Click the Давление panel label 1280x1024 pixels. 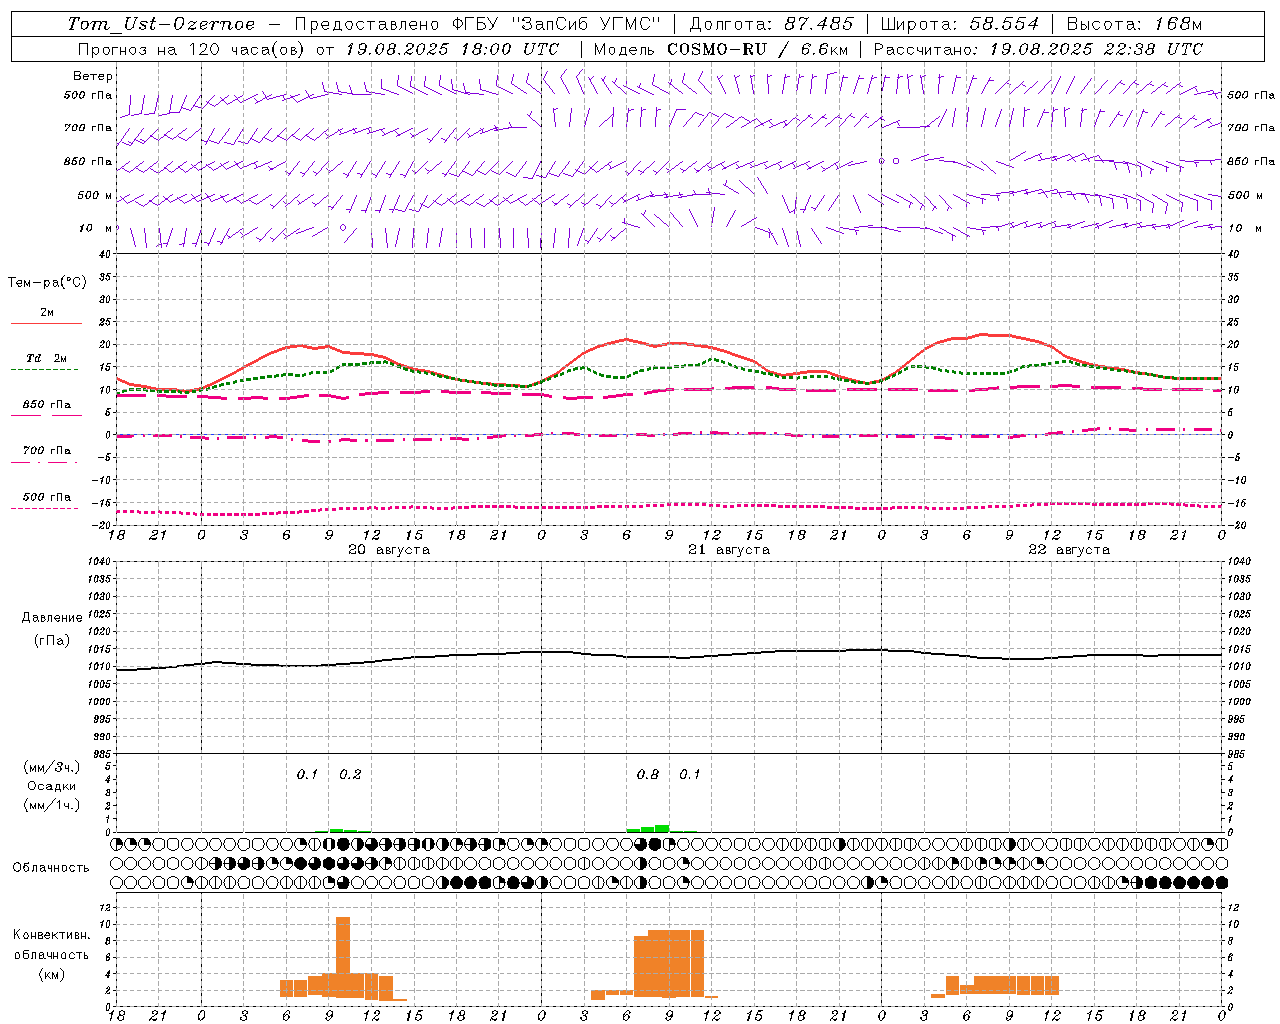pyautogui.click(x=52, y=618)
